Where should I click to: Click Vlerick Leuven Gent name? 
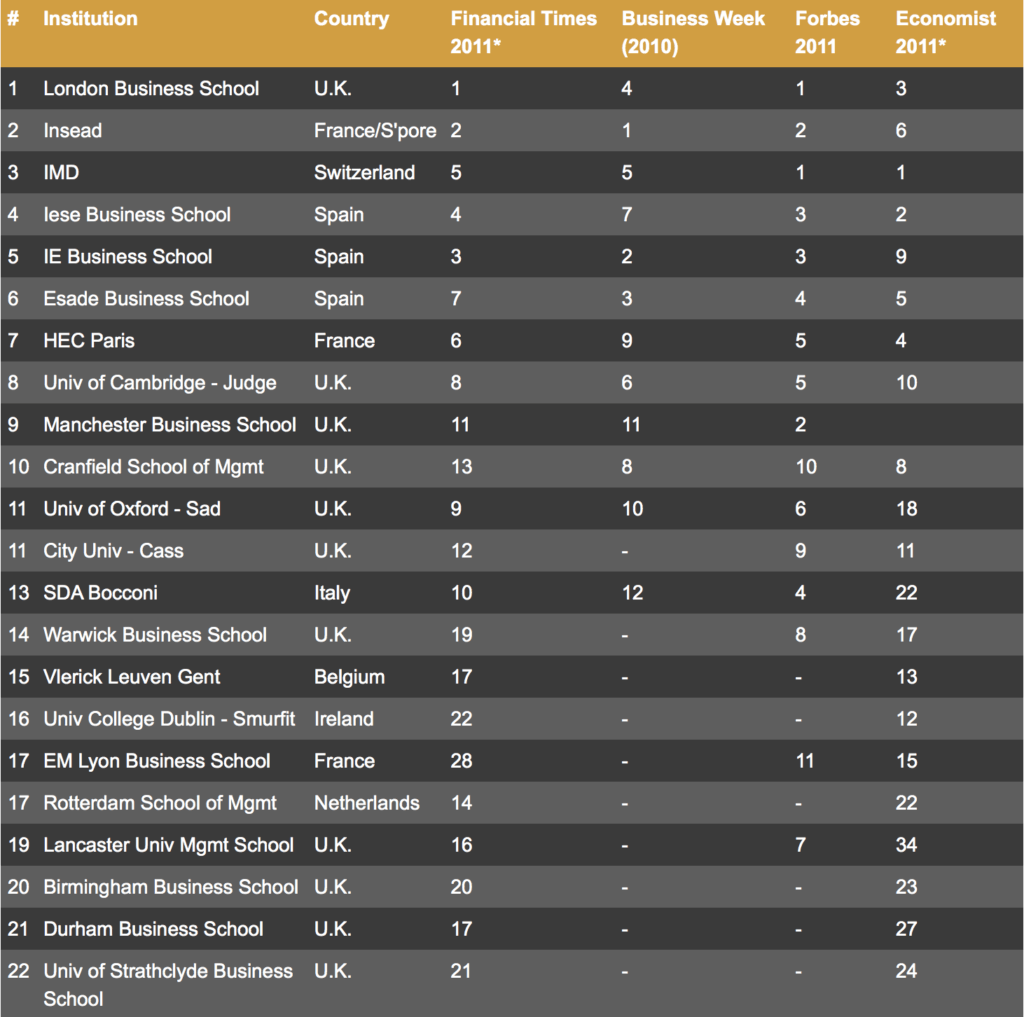click(131, 677)
